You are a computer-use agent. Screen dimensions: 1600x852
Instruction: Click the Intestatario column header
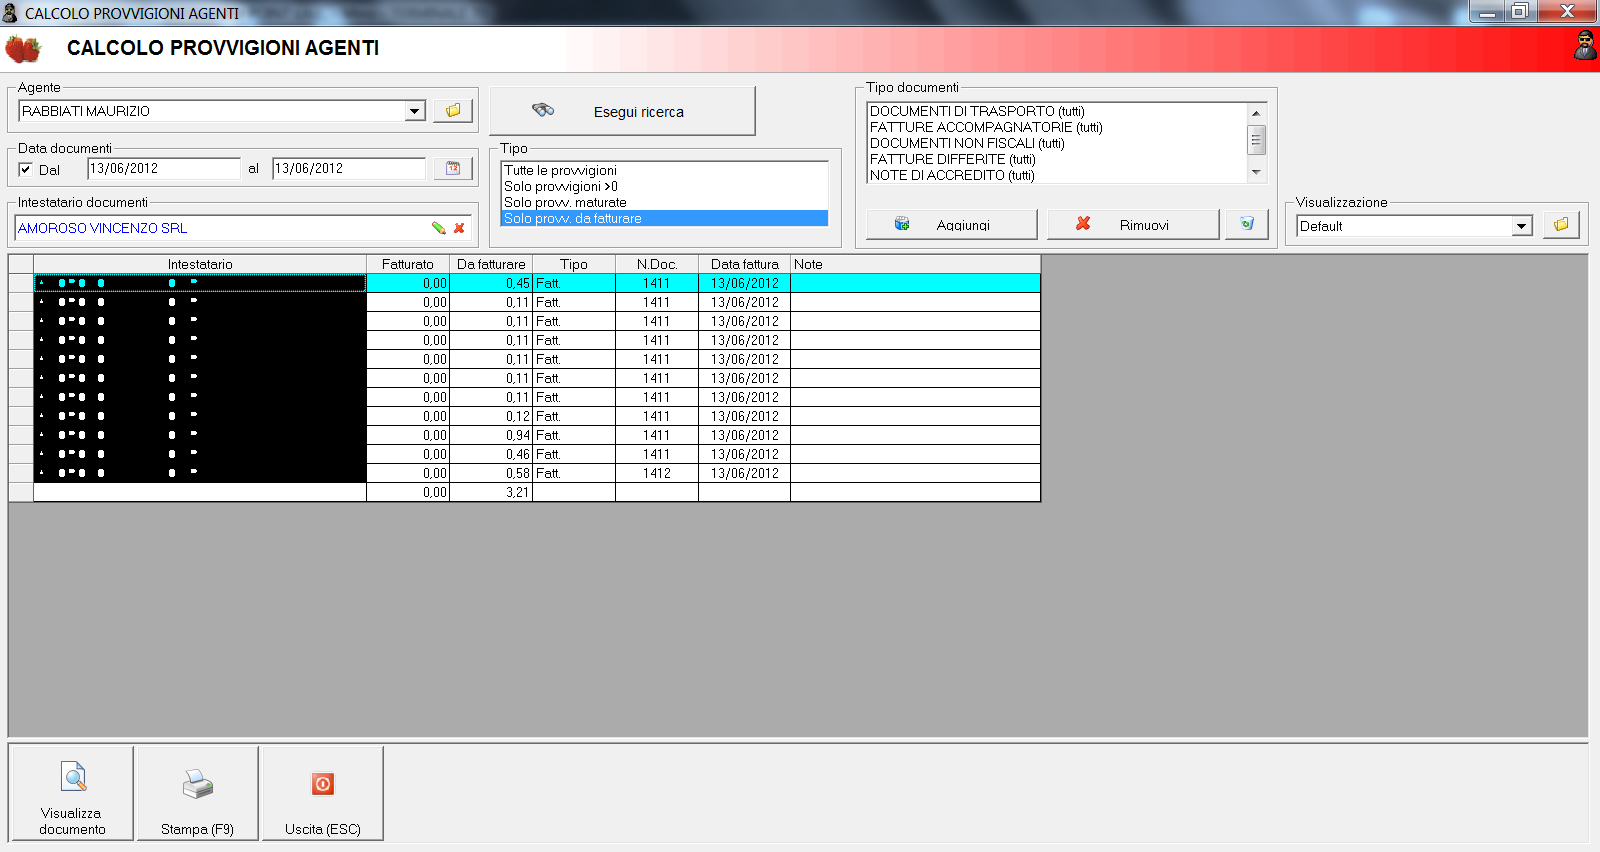[200, 264]
